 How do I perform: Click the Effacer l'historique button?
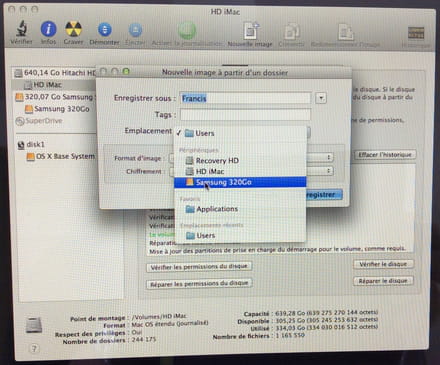pyautogui.click(x=385, y=155)
